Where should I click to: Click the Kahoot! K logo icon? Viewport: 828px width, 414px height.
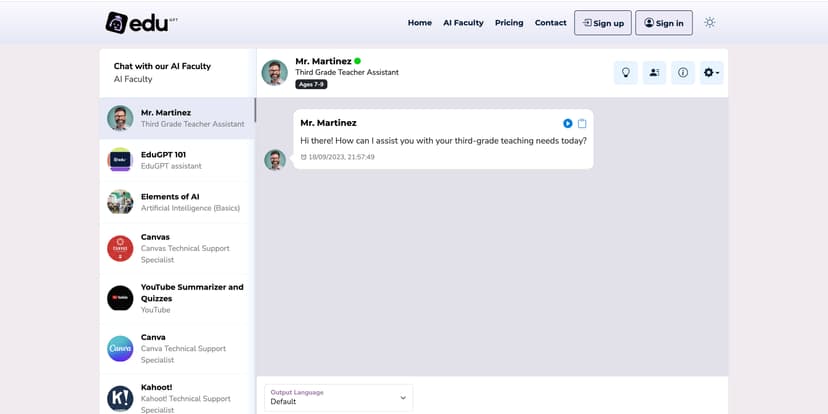(120, 399)
